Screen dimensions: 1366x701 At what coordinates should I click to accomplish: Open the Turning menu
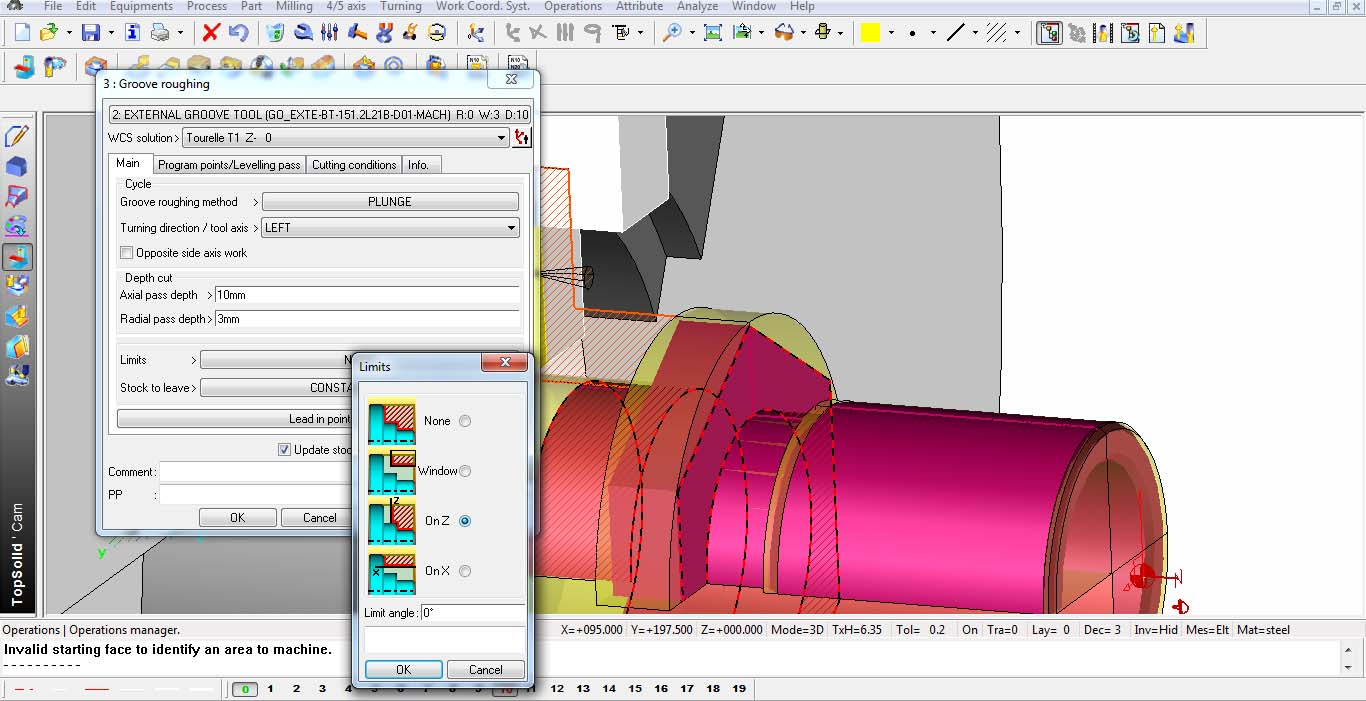tap(401, 6)
